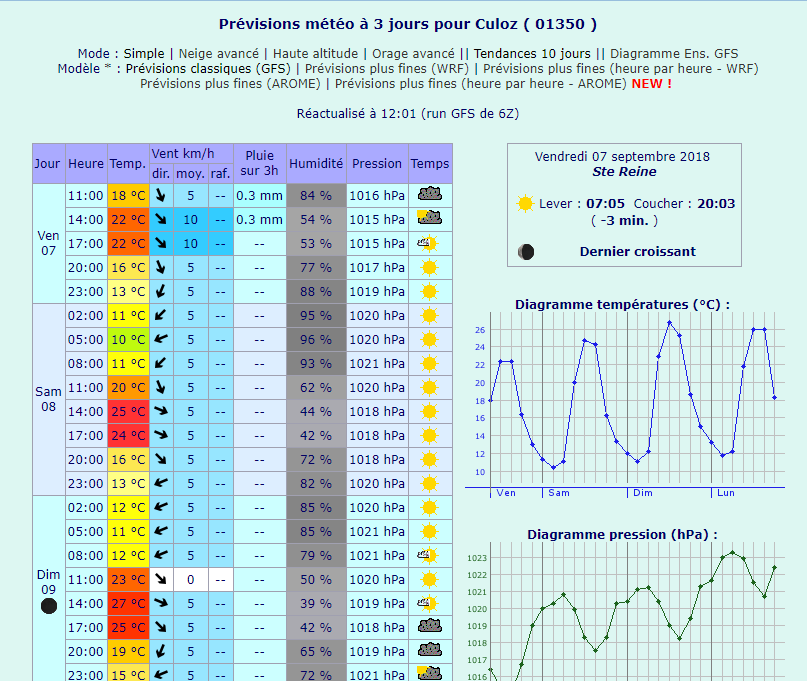
Task: Click the 39 % humidity value at Dim 14:00
Action: [x=316, y=604]
